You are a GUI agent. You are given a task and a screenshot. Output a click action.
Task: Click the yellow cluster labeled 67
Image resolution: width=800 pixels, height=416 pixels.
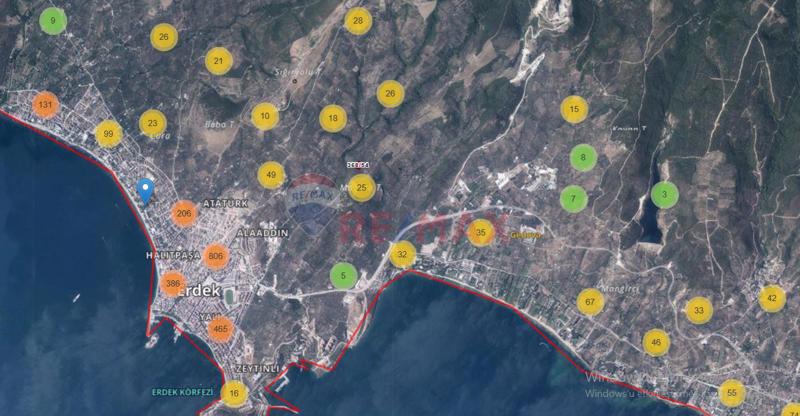pyautogui.click(x=590, y=301)
